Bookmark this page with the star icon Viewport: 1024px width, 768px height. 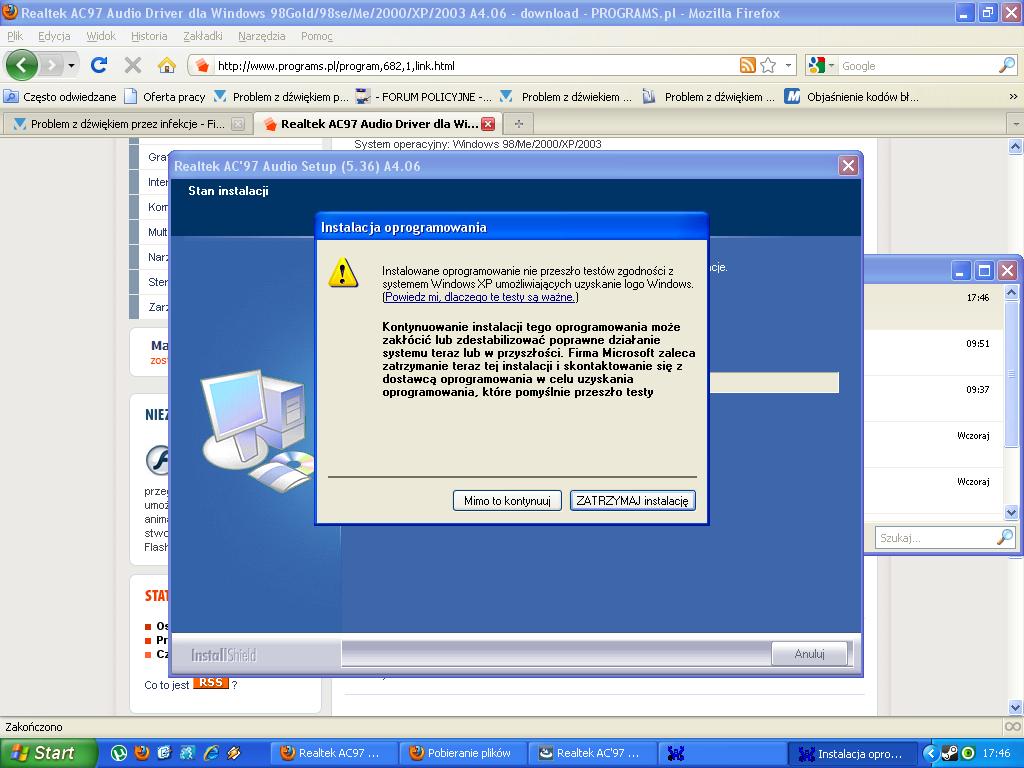(x=768, y=65)
